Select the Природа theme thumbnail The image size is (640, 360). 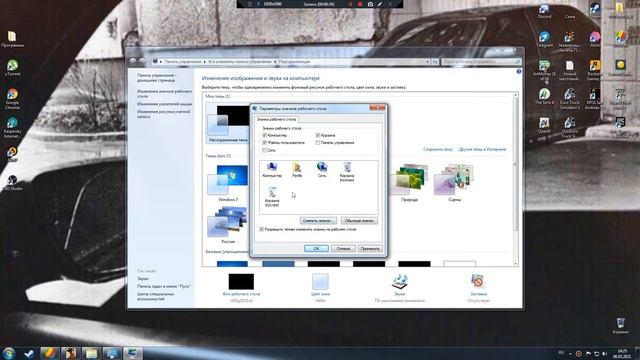tap(409, 182)
